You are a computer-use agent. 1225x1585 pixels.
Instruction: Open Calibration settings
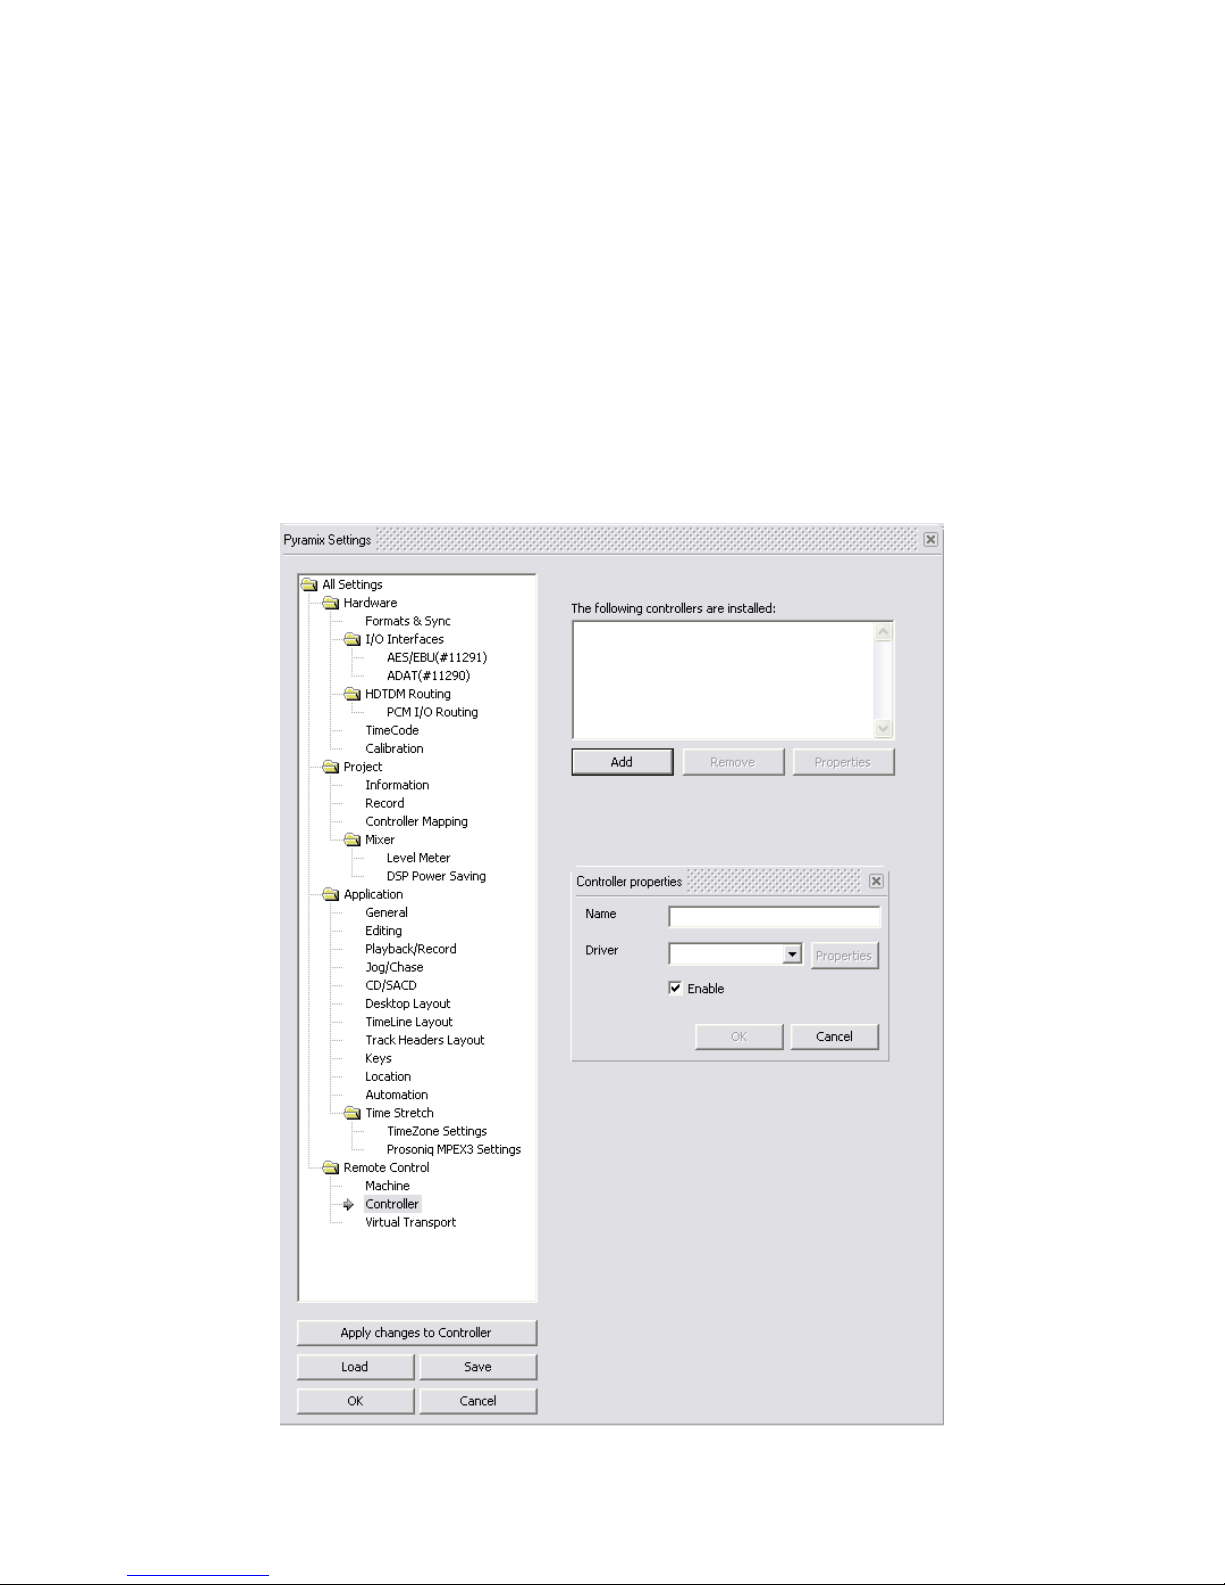pyautogui.click(x=394, y=749)
